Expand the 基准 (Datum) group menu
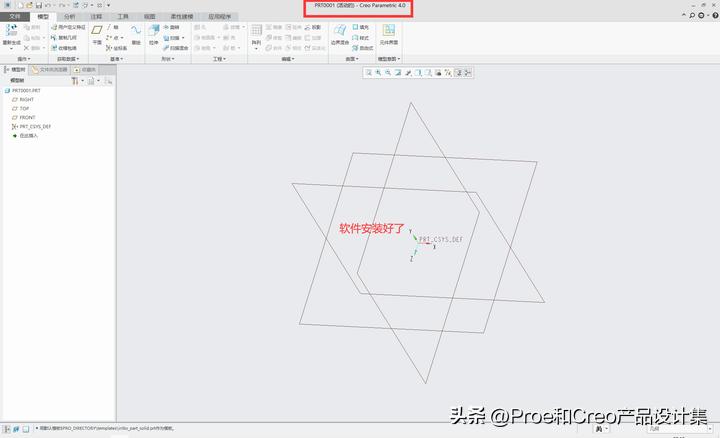720x438 pixels. point(117,59)
